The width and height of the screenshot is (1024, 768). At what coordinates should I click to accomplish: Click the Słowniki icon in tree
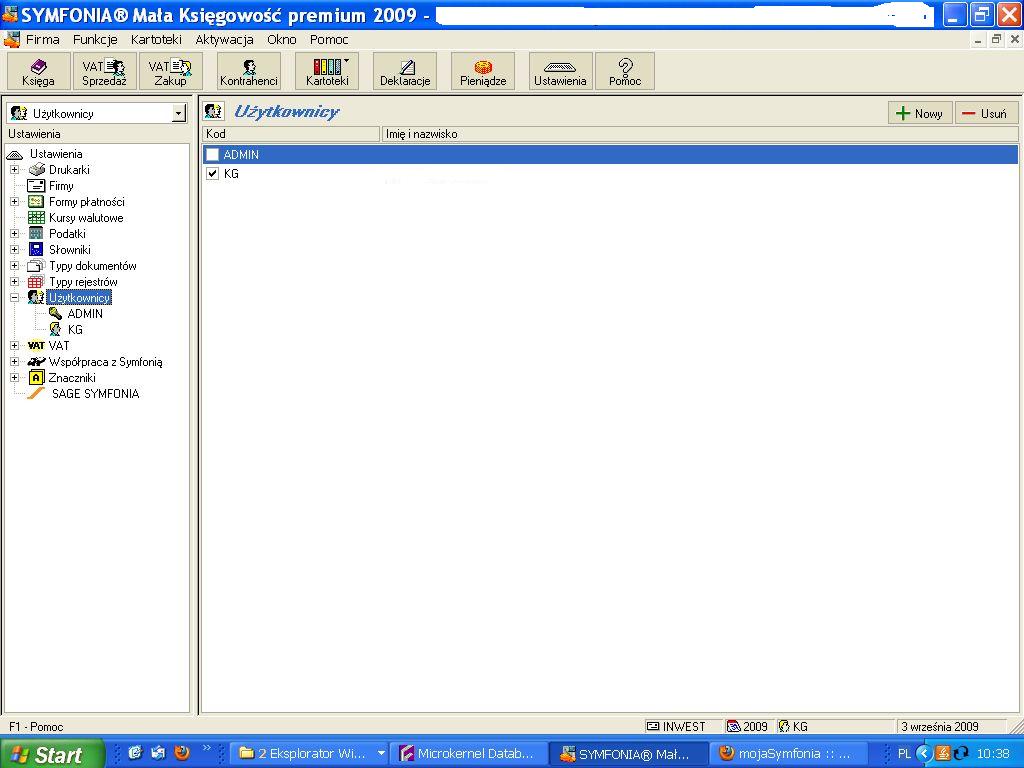click(36, 249)
